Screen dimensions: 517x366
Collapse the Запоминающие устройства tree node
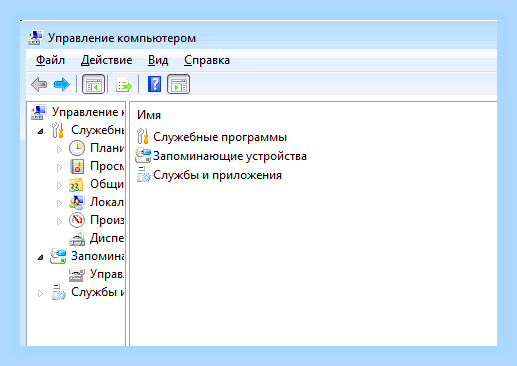[40, 257]
